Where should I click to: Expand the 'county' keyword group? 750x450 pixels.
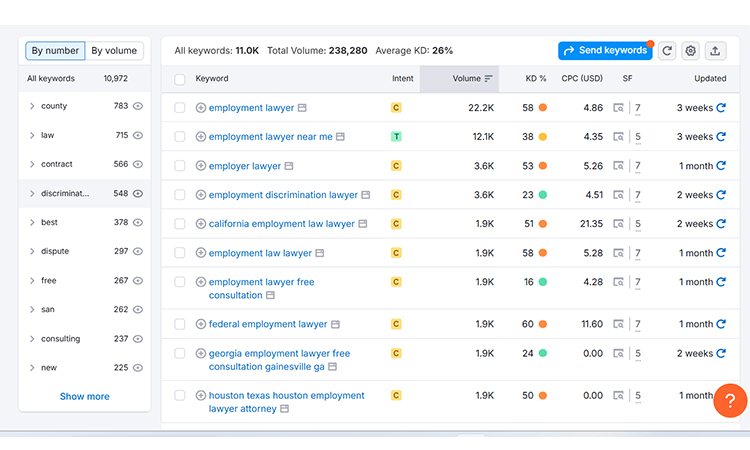click(x=32, y=106)
